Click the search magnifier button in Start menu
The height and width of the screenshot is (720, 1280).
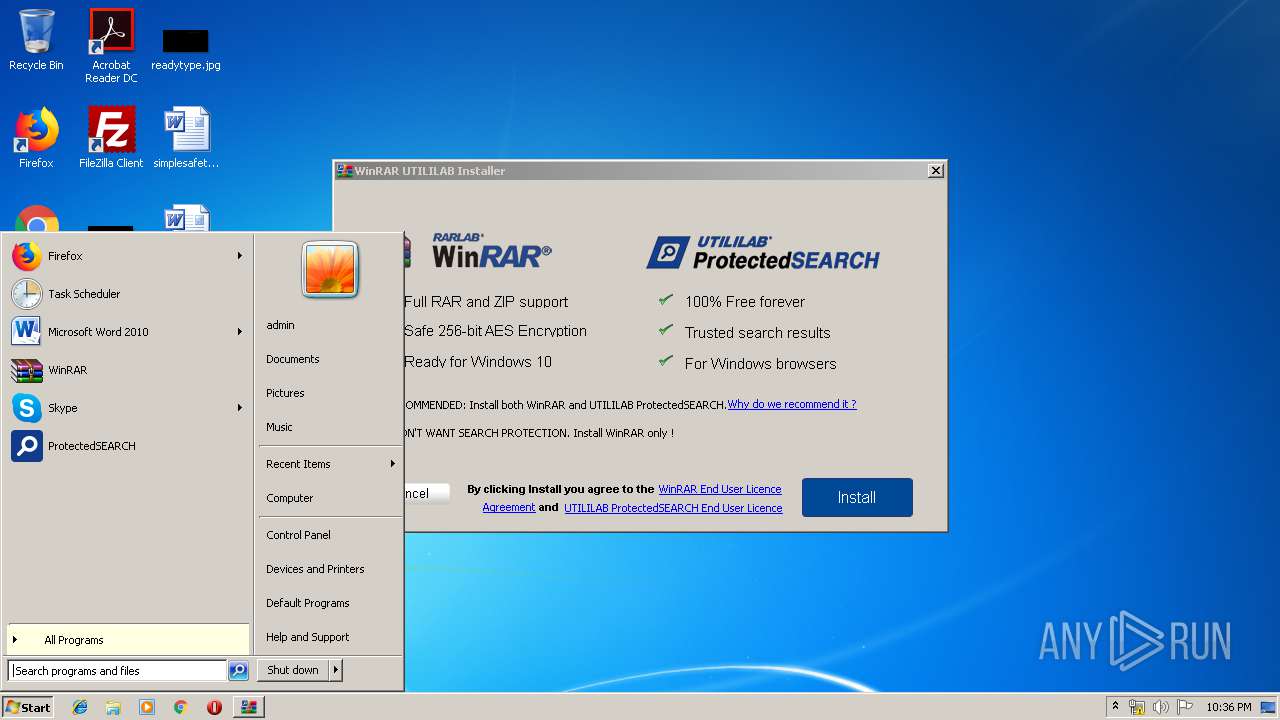[238, 671]
